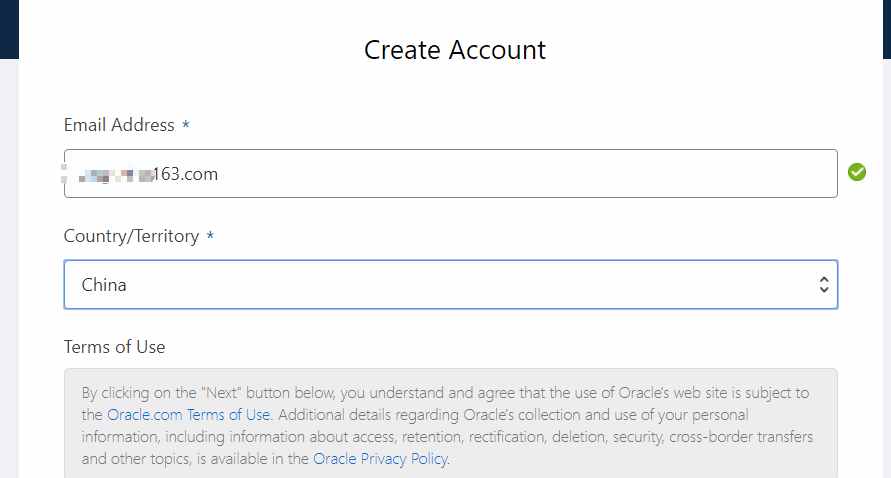Click the Email Address field label
The image size is (891, 478).
tap(119, 124)
